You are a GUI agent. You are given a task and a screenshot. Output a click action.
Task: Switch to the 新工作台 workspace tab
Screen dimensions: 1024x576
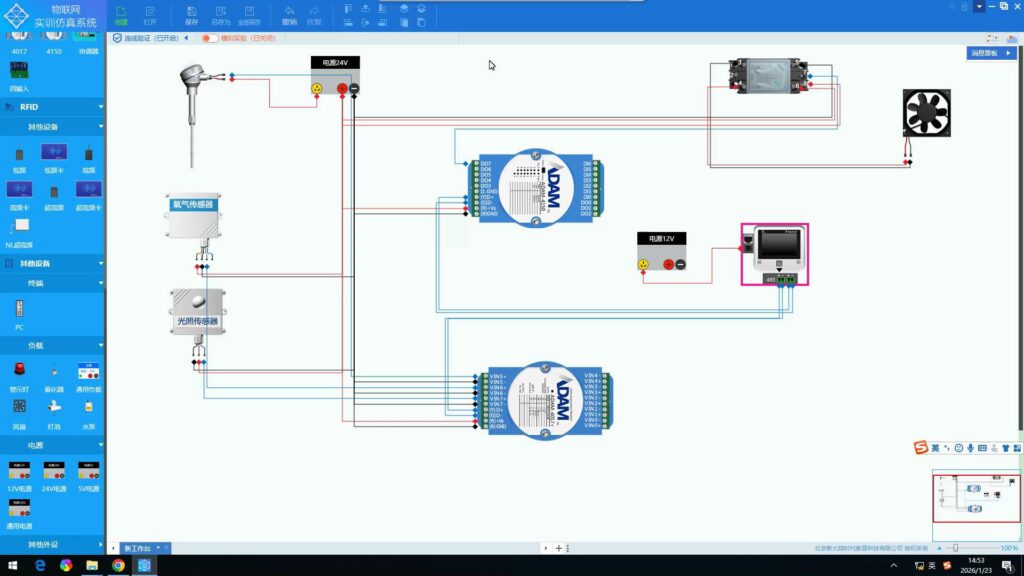point(138,548)
